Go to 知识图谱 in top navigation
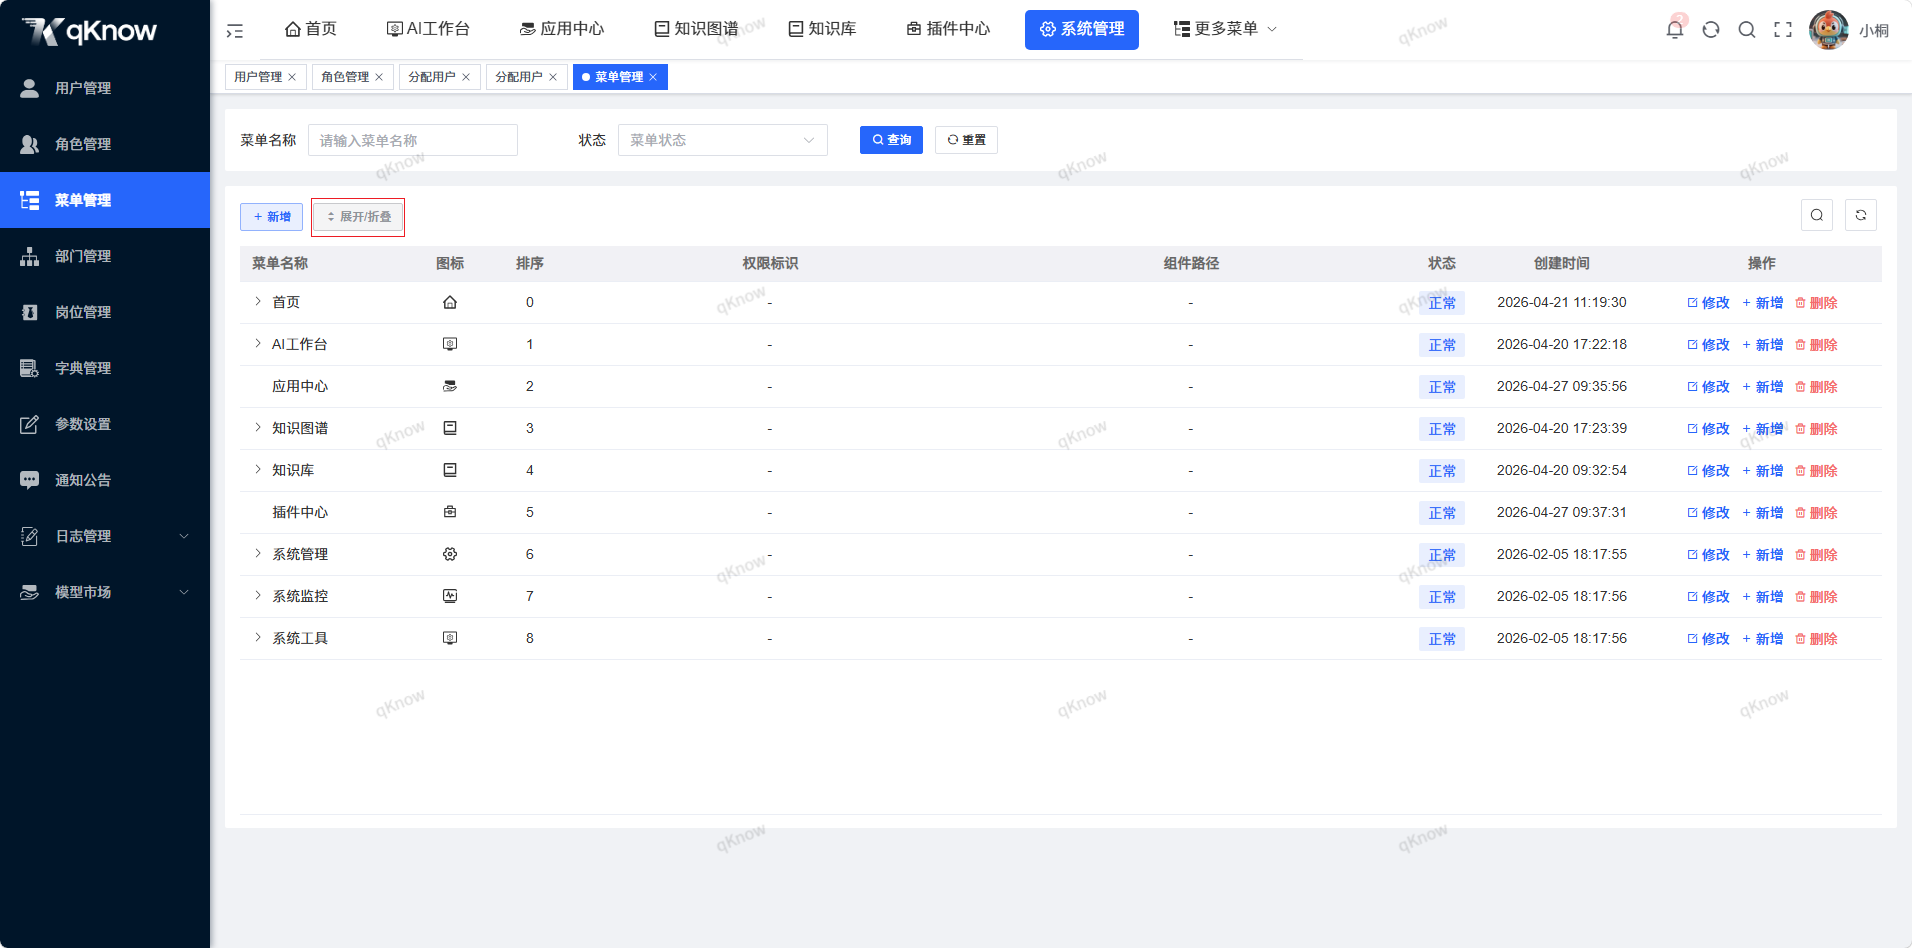Screen dimensions: 1912x948 click(696, 29)
